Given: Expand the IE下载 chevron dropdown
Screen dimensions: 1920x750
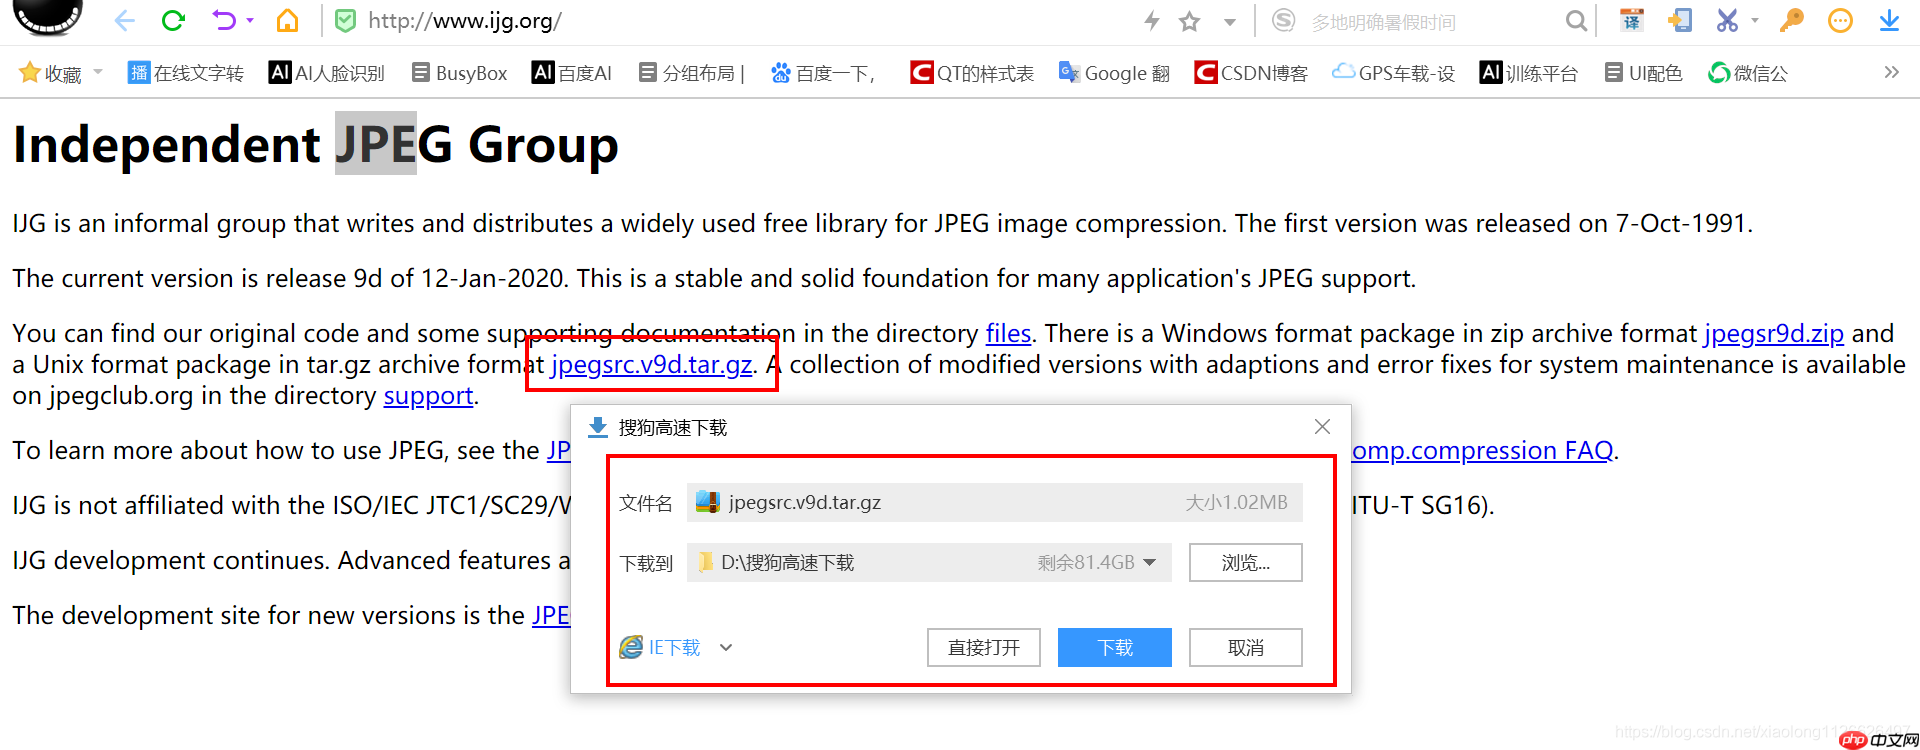Looking at the screenshot, I should tap(726, 647).
